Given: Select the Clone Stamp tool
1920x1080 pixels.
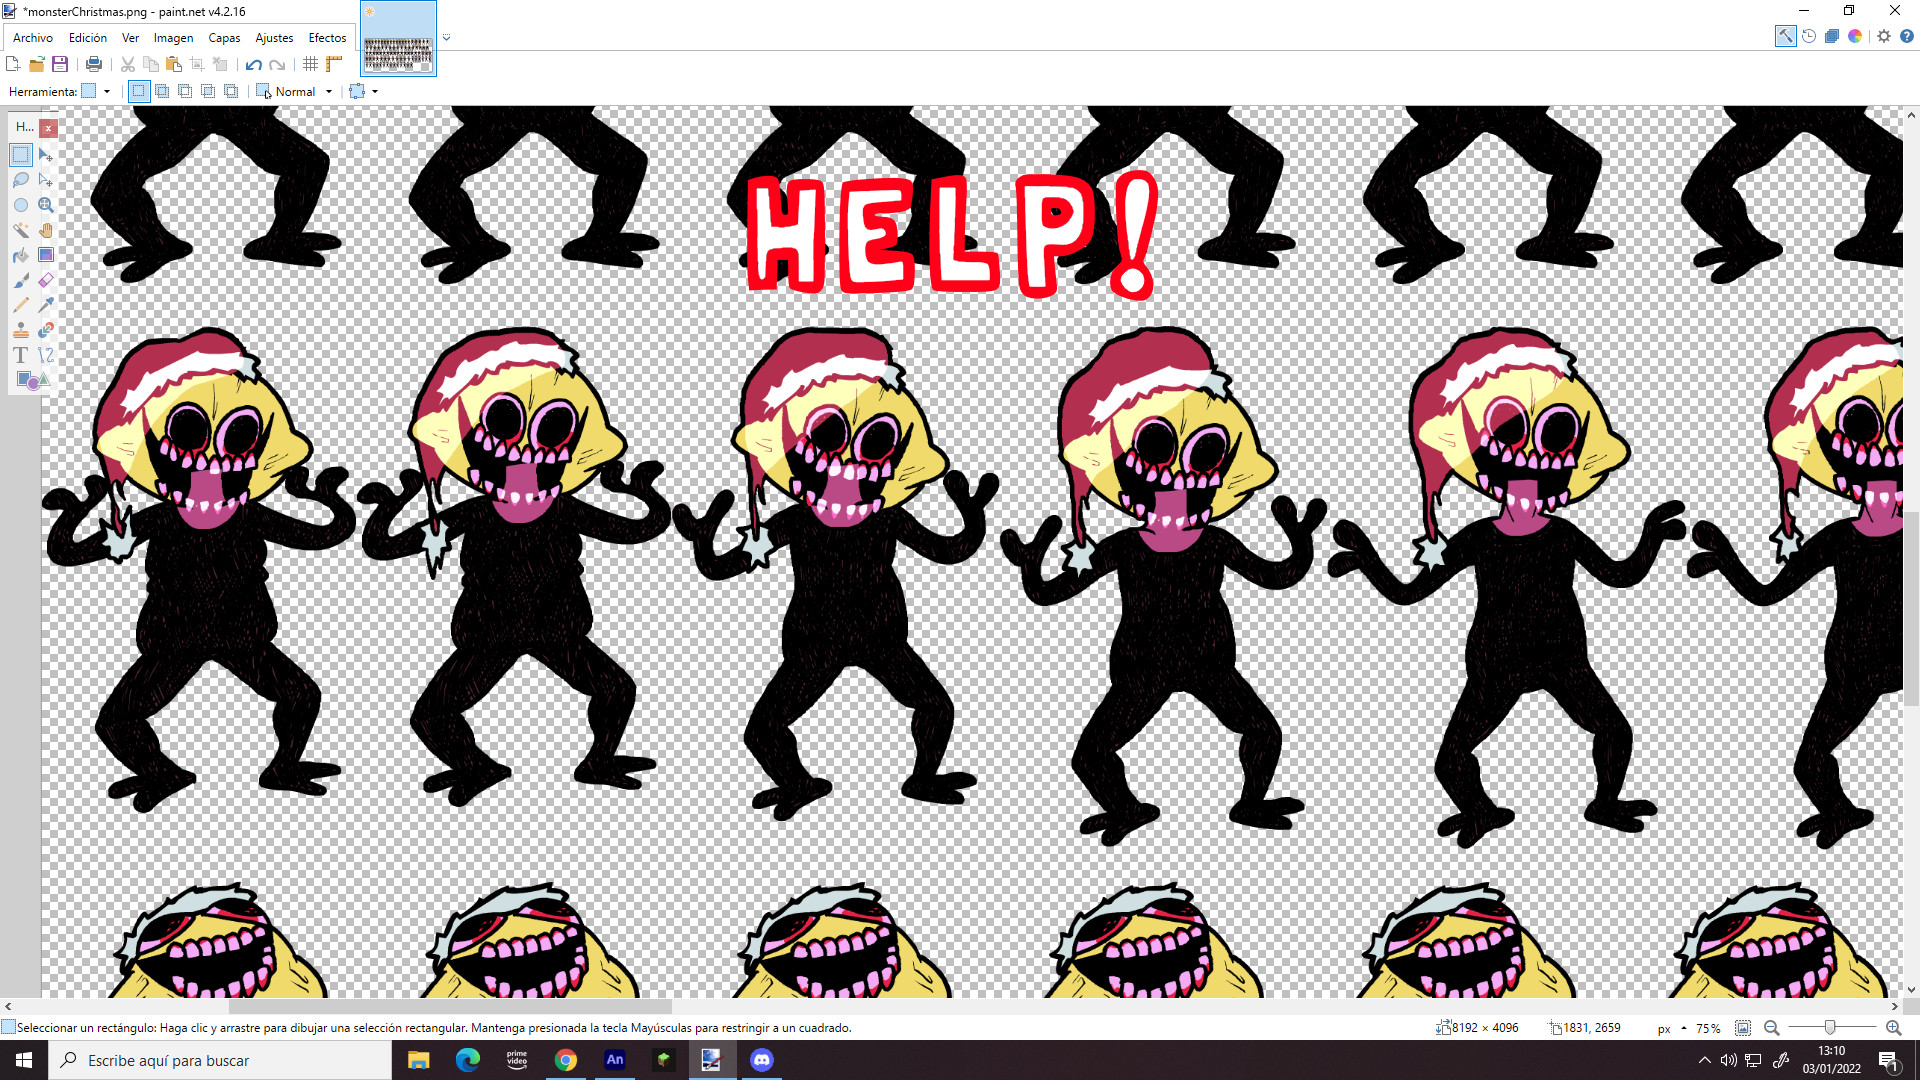Looking at the screenshot, I should pyautogui.click(x=20, y=329).
